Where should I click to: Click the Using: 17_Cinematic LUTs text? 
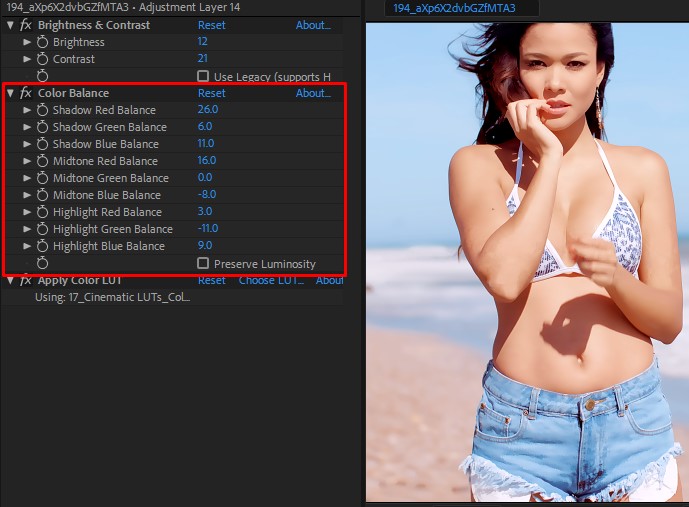coord(112,297)
